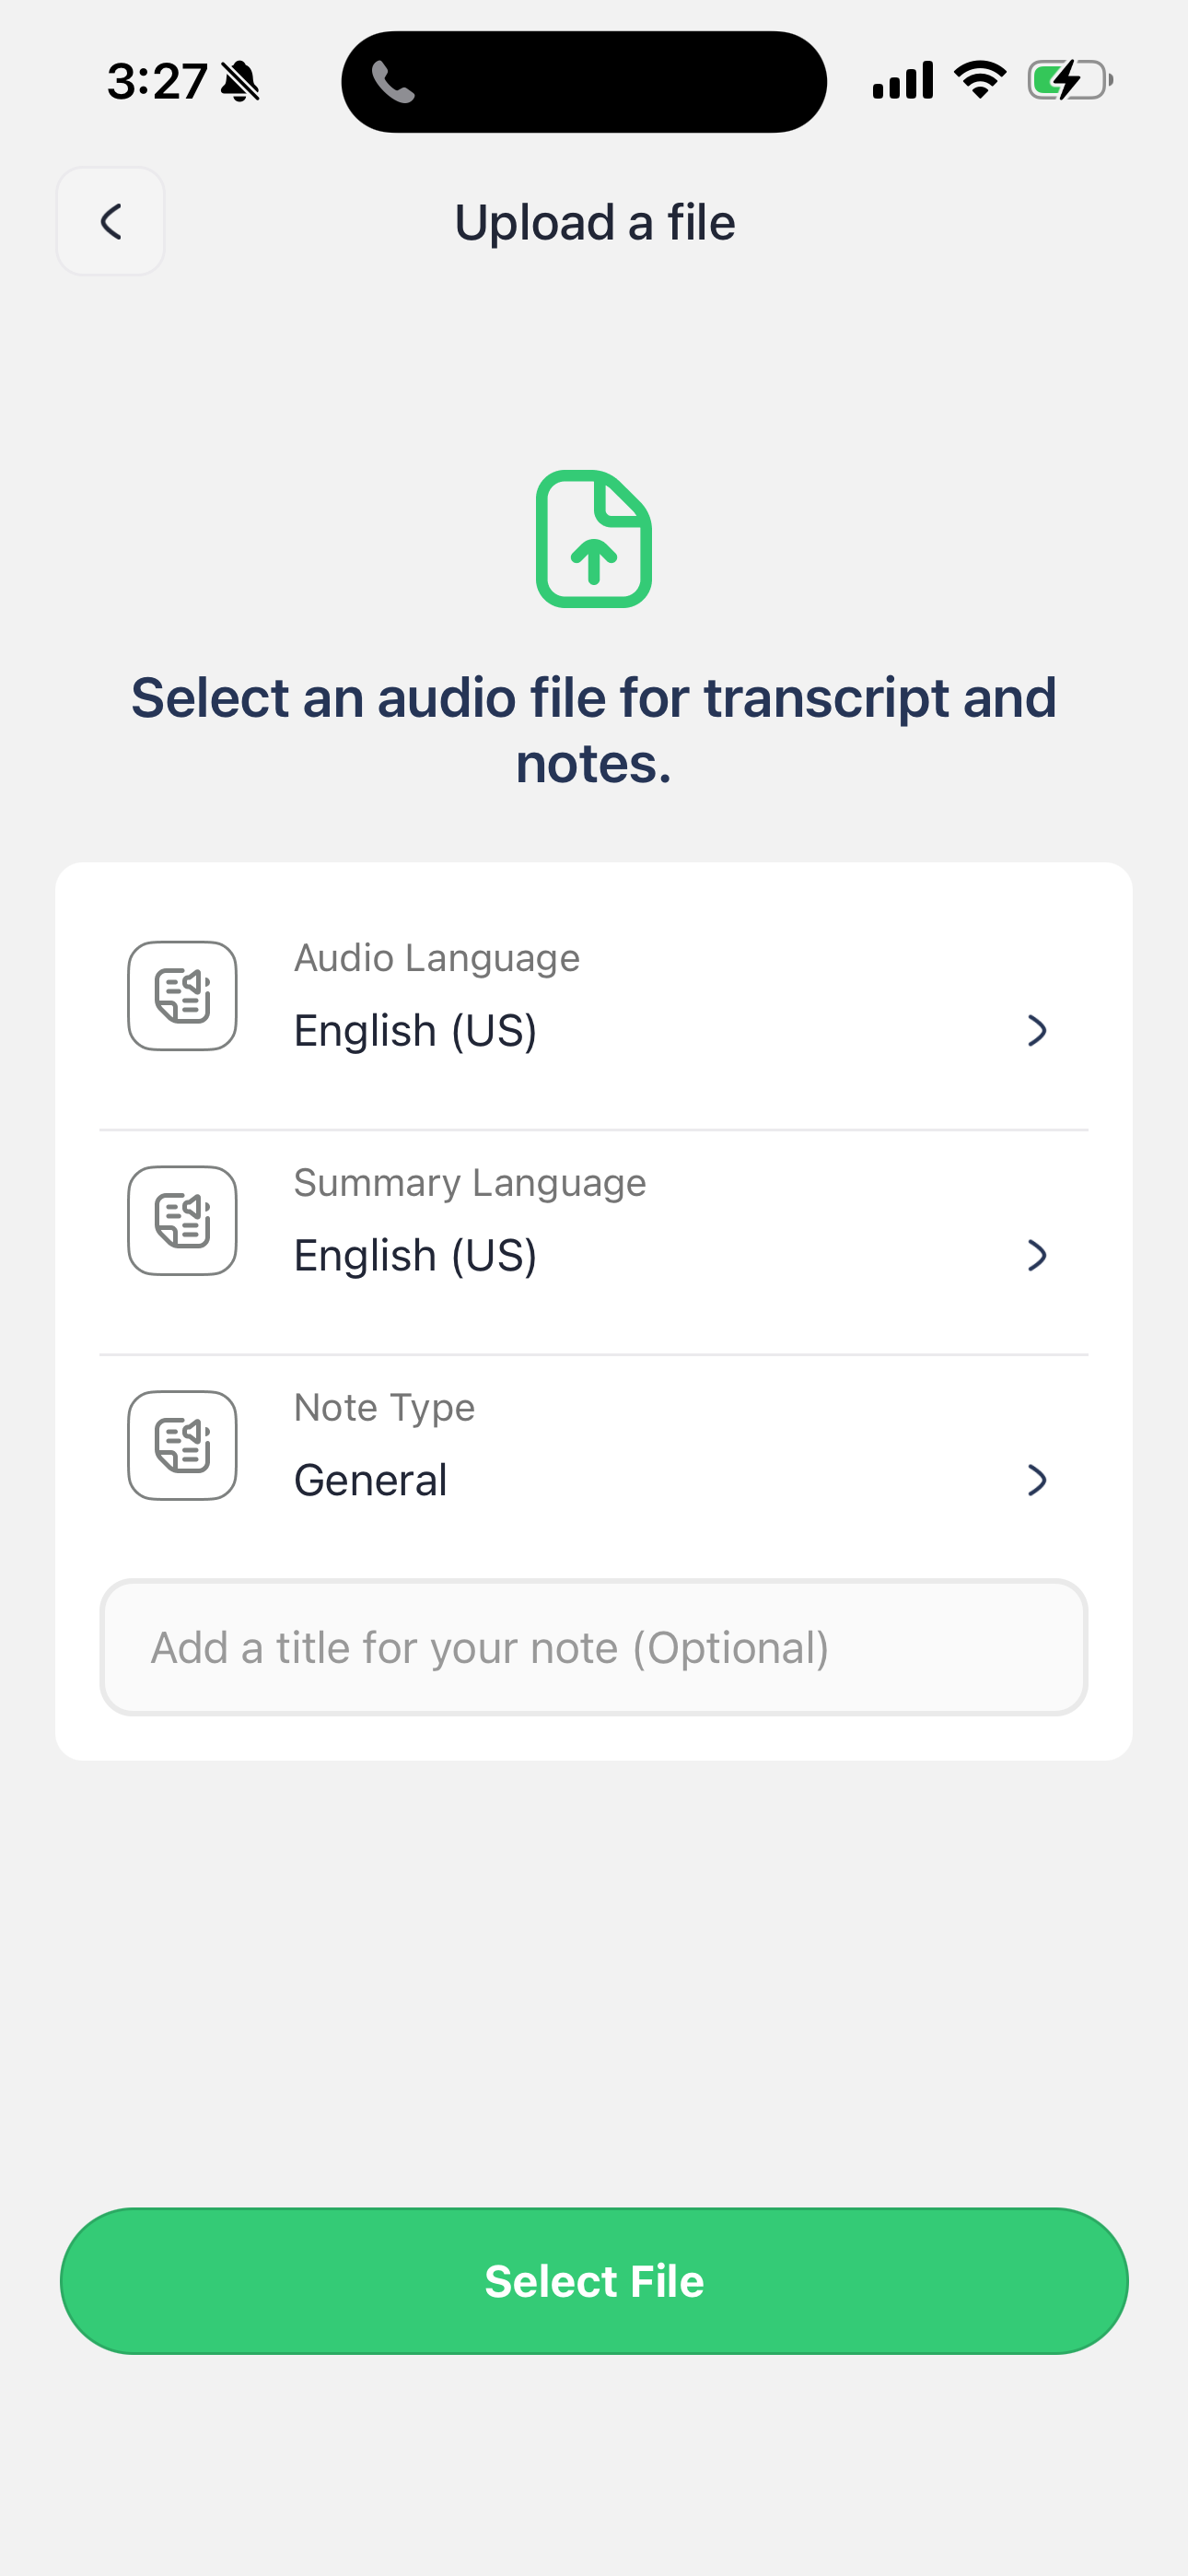Tap the "Upload a file" header title
Viewport: 1188px width, 2576px height.
[594, 222]
